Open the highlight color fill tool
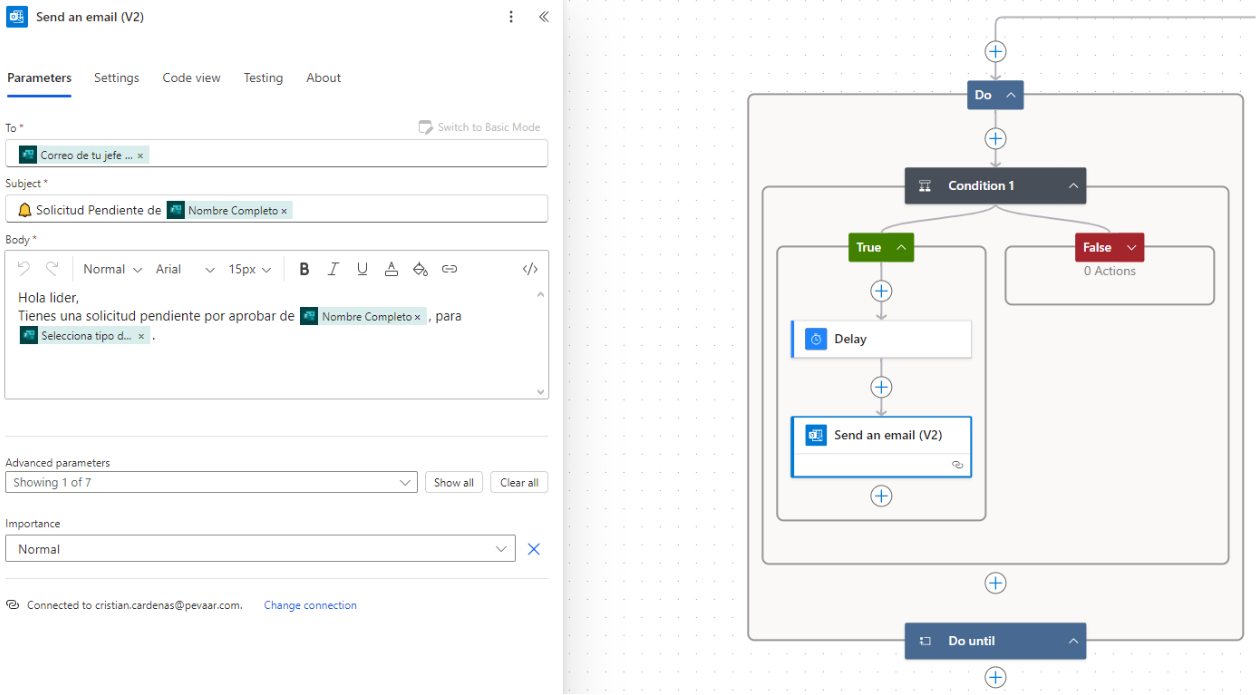Viewport: 1256px width, 695px height. [x=420, y=269]
